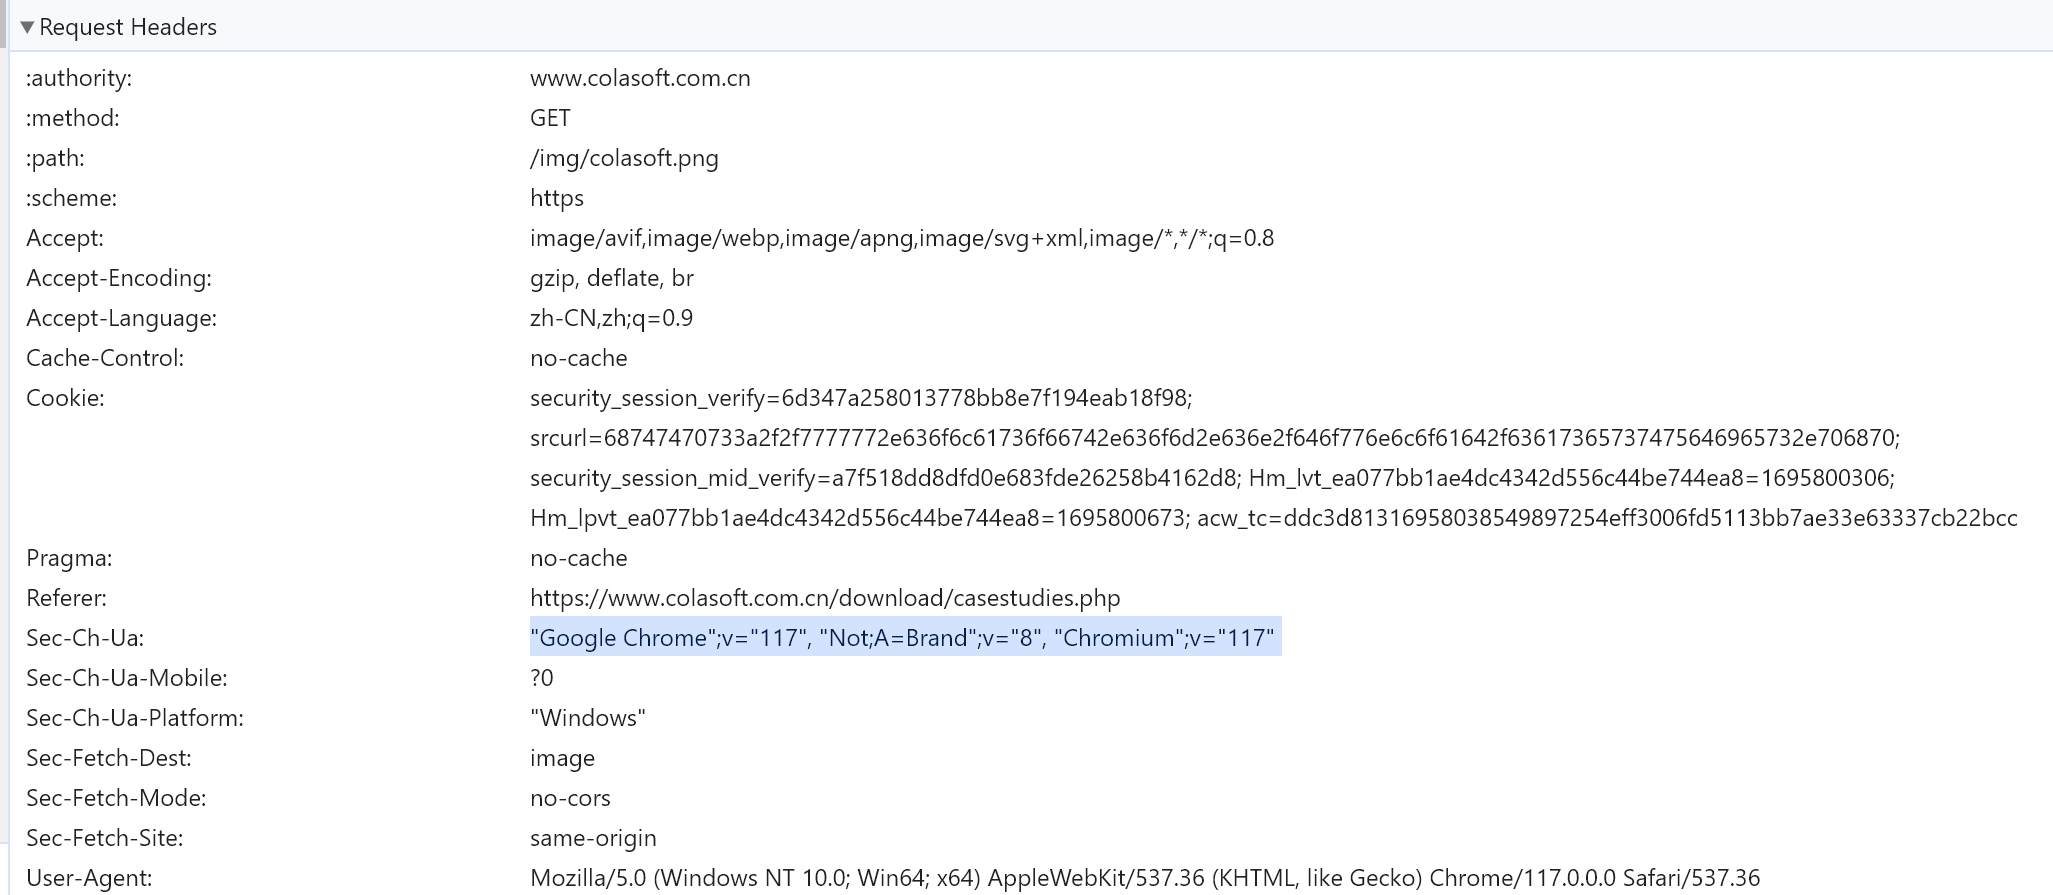
Task: Click the Accept header image types value
Action: [901, 238]
